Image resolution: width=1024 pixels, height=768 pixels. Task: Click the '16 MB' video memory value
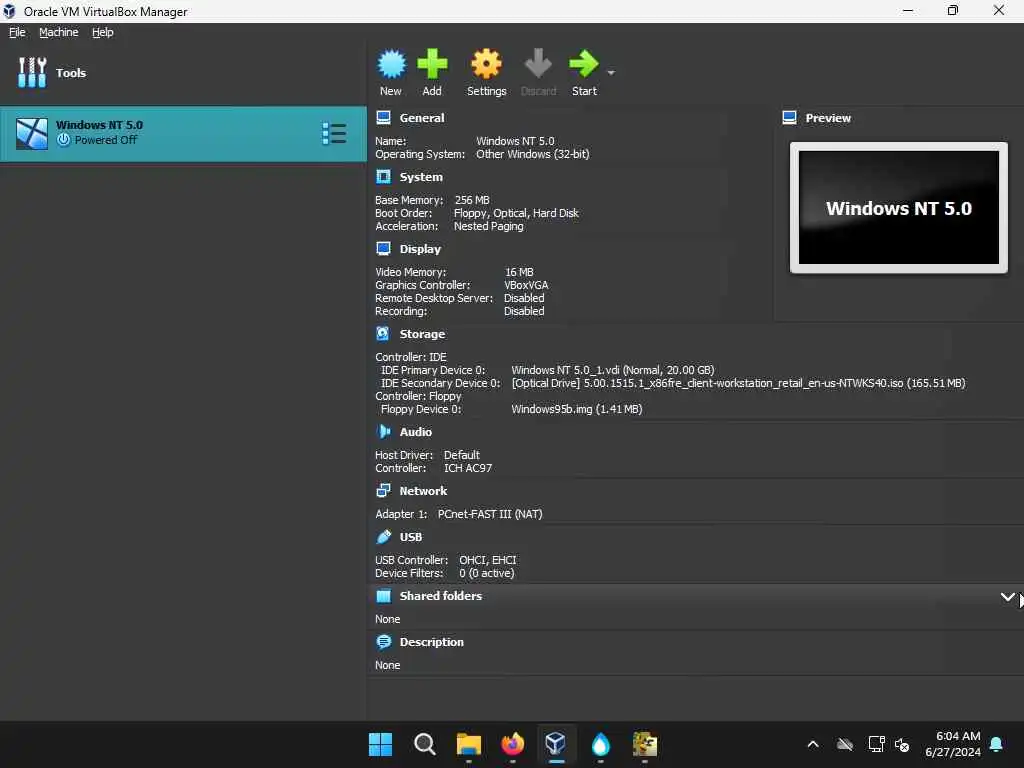click(x=519, y=272)
